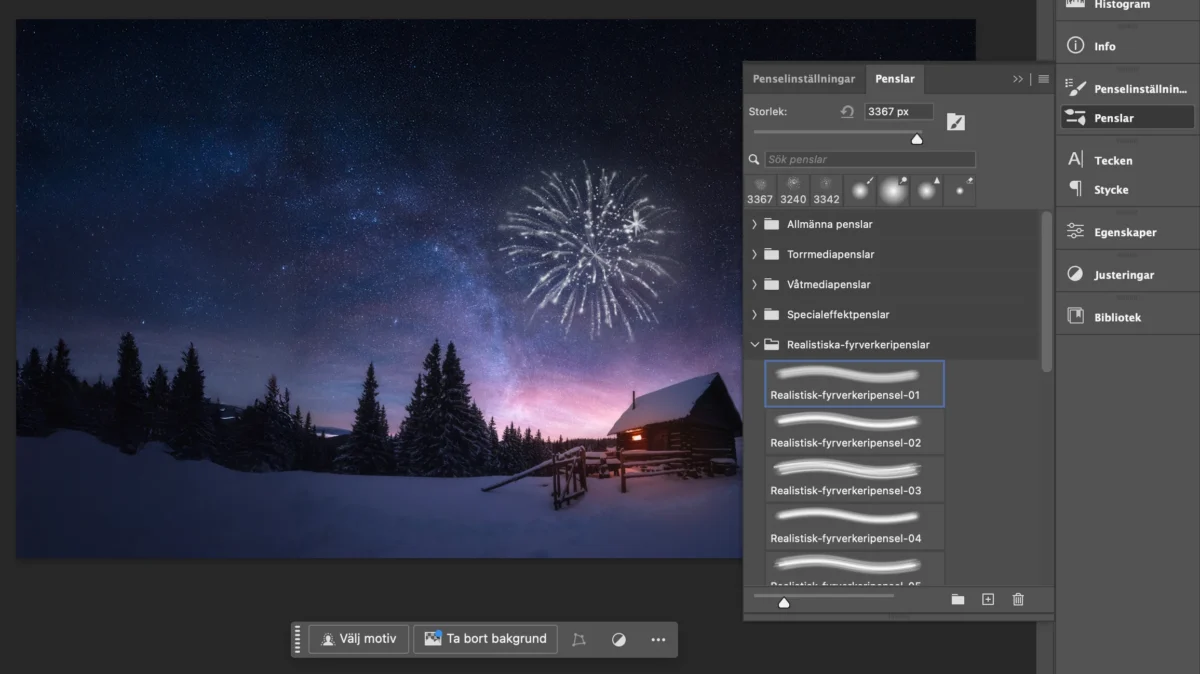The width and height of the screenshot is (1200, 674).
Task: Collapse panel with double-arrow icon
Action: pos(1018,79)
